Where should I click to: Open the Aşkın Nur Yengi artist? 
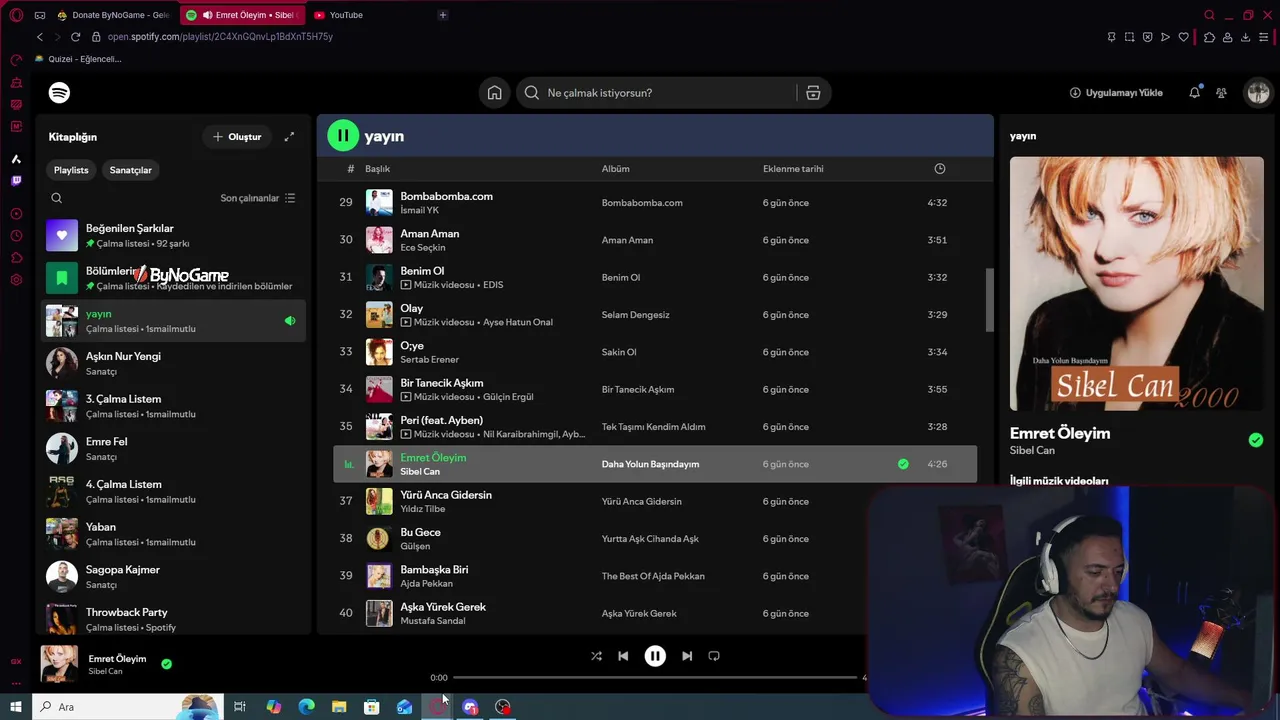pos(173,363)
